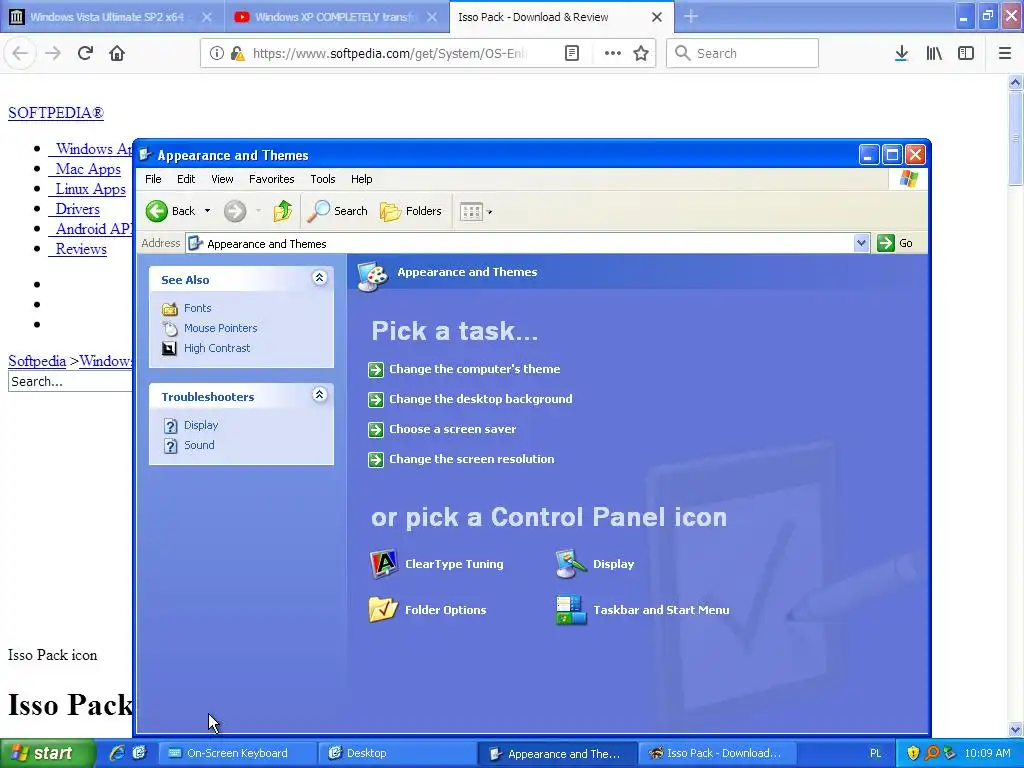Switch to Desktop taskbar button

[396, 753]
